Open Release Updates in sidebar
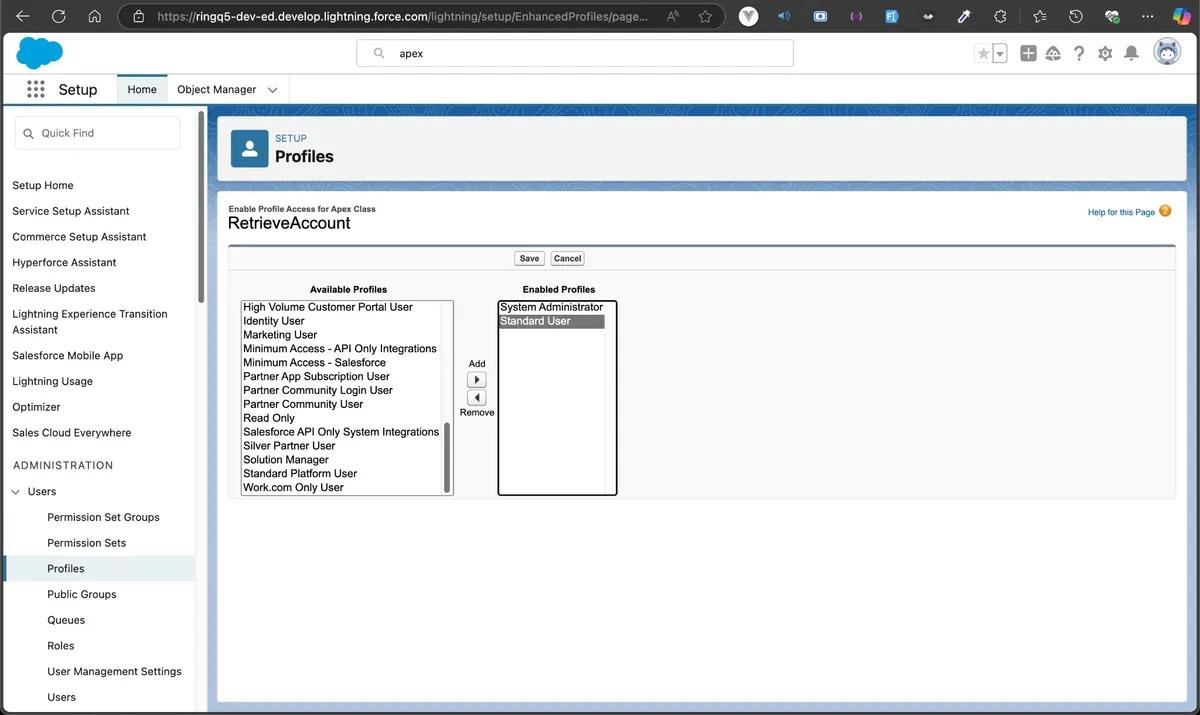 click(x=54, y=288)
